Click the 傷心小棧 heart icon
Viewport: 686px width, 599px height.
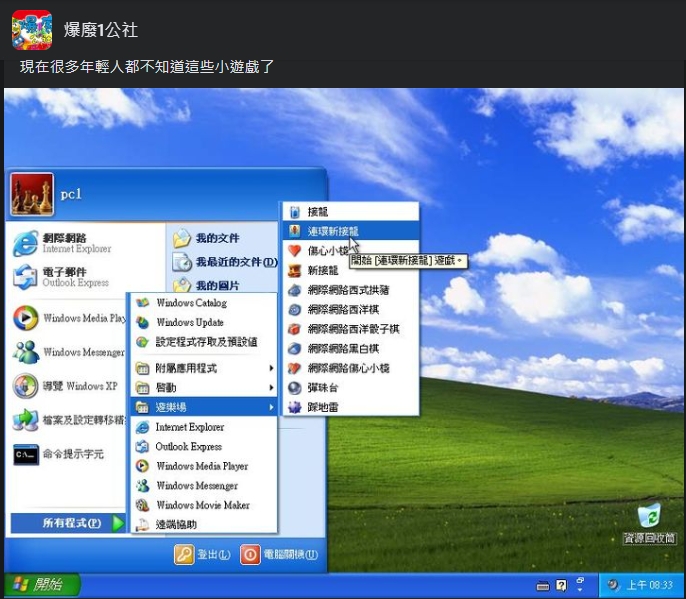294,251
